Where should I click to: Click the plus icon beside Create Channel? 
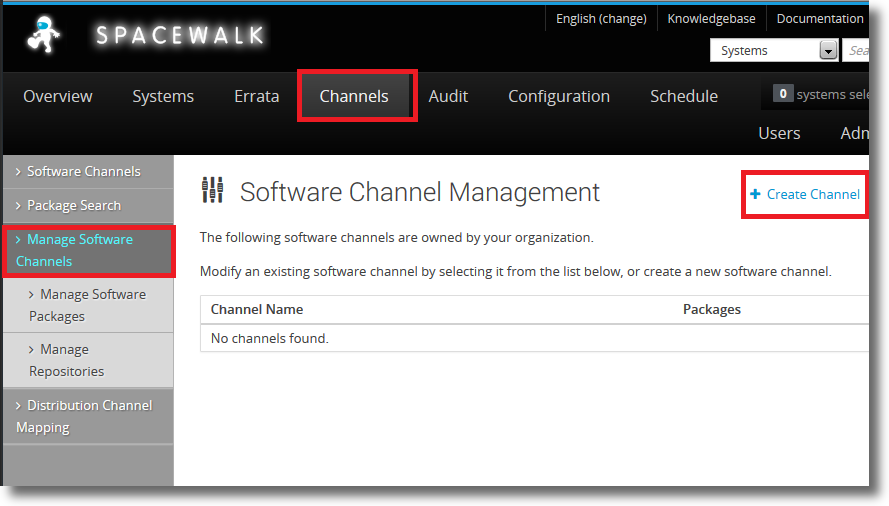(x=755, y=194)
